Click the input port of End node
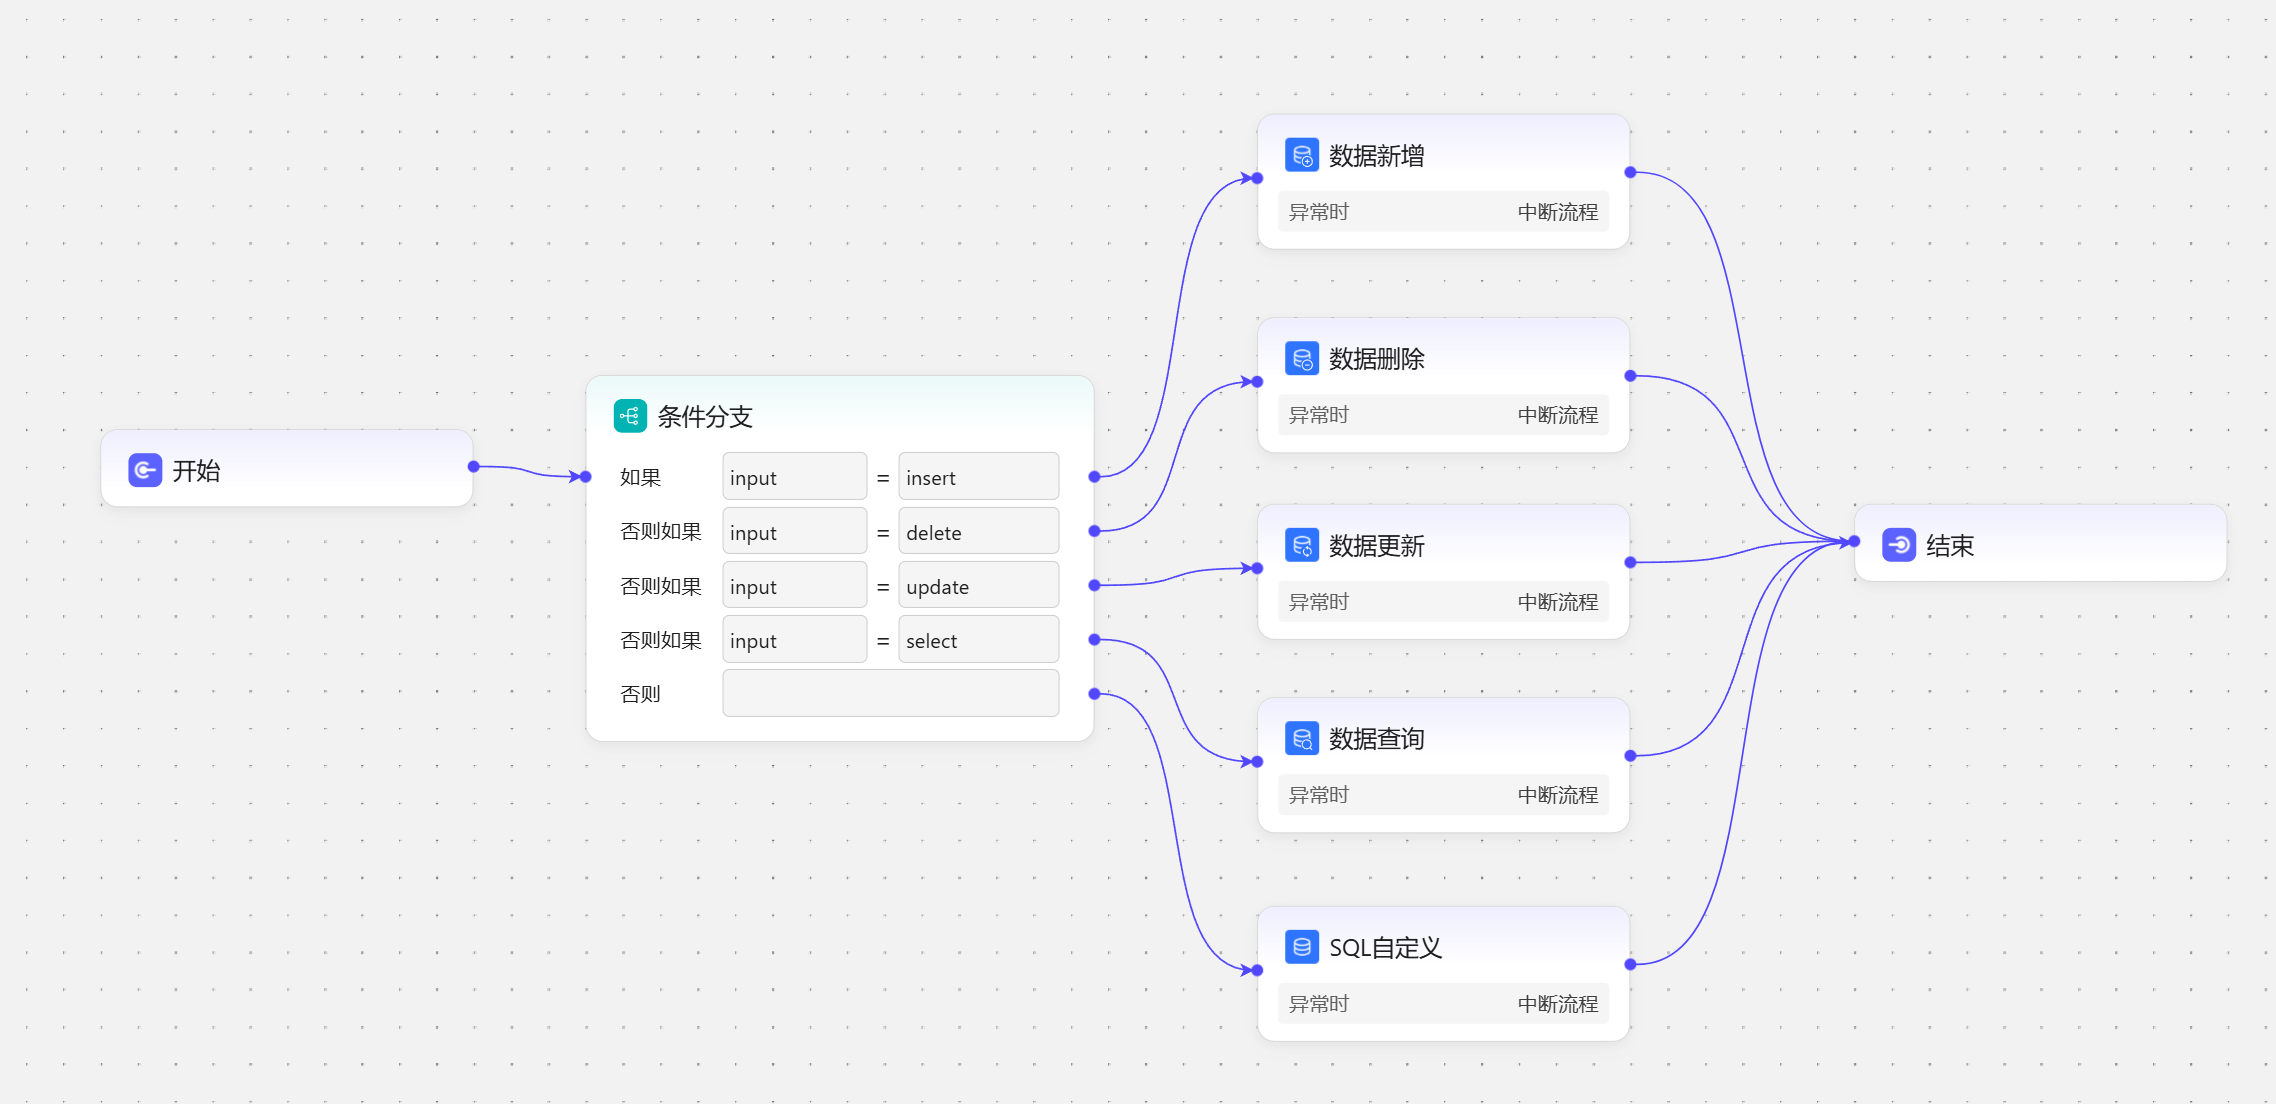Screen dimensions: 2276x1104 click(x=1854, y=541)
